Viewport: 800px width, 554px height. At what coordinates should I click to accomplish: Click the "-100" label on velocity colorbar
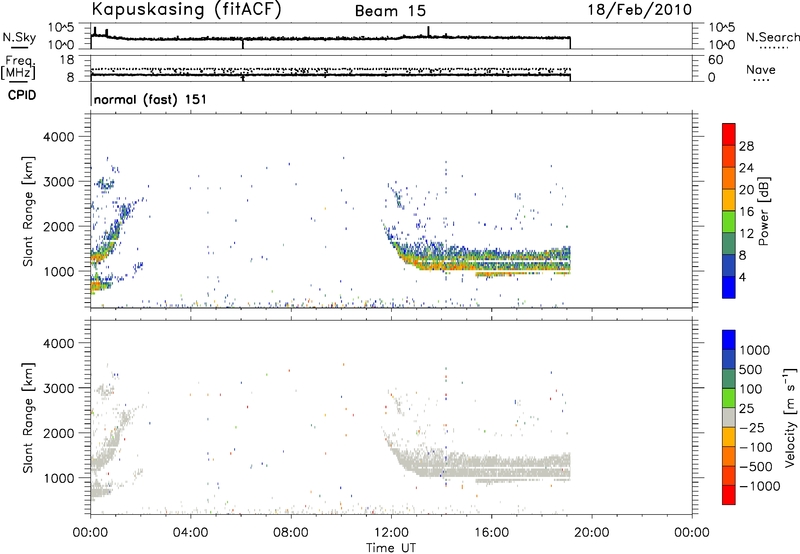(755, 447)
